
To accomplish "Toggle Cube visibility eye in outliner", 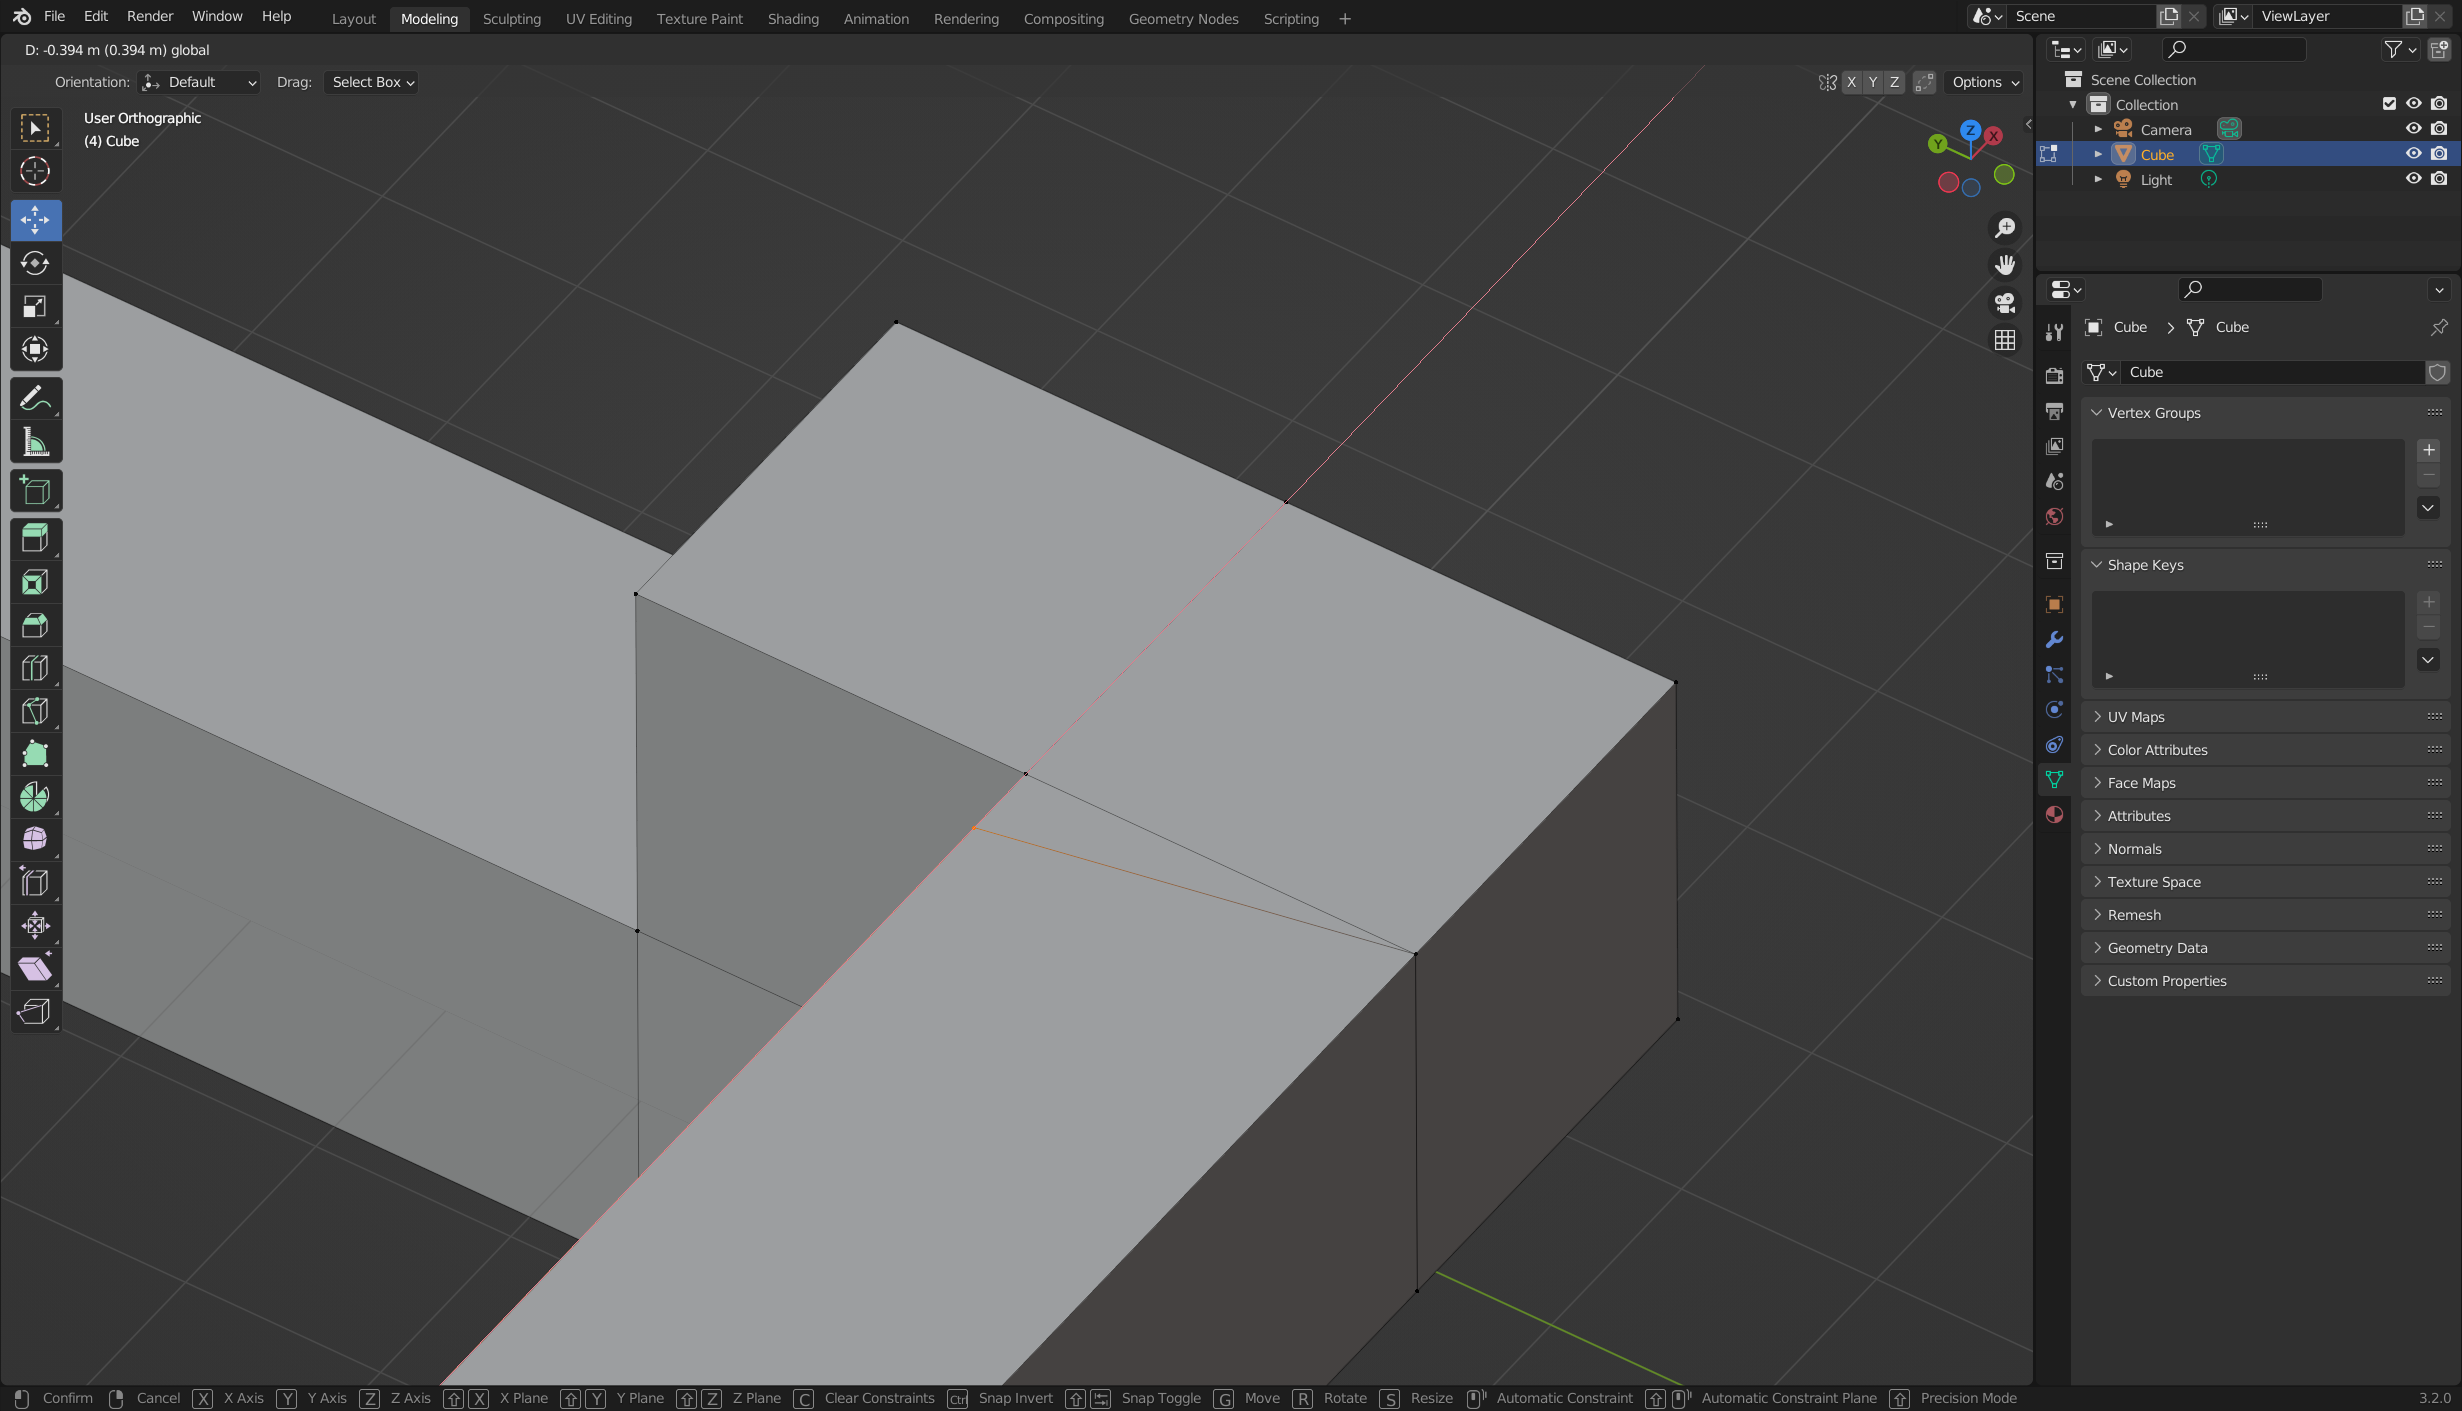I will (2413, 154).
